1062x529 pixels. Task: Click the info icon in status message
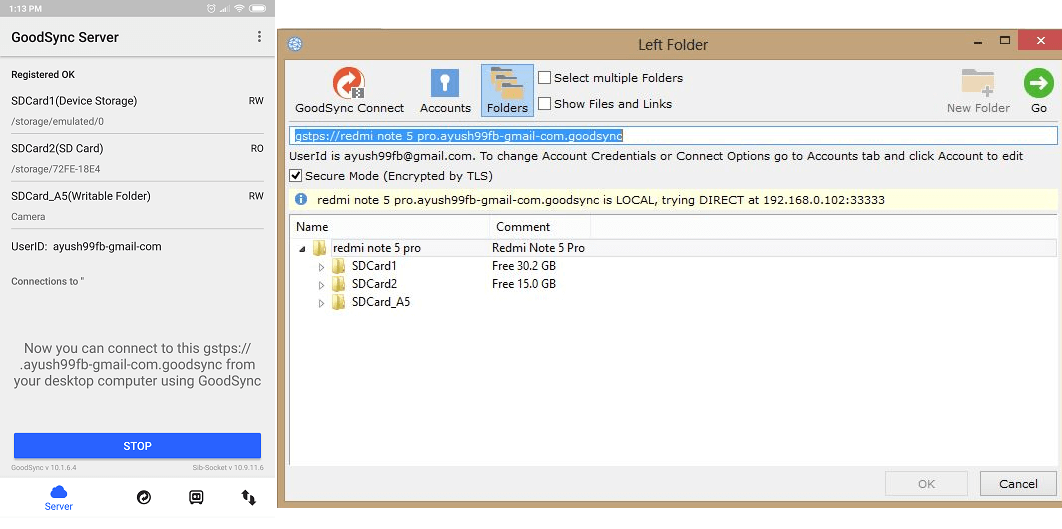coord(301,199)
